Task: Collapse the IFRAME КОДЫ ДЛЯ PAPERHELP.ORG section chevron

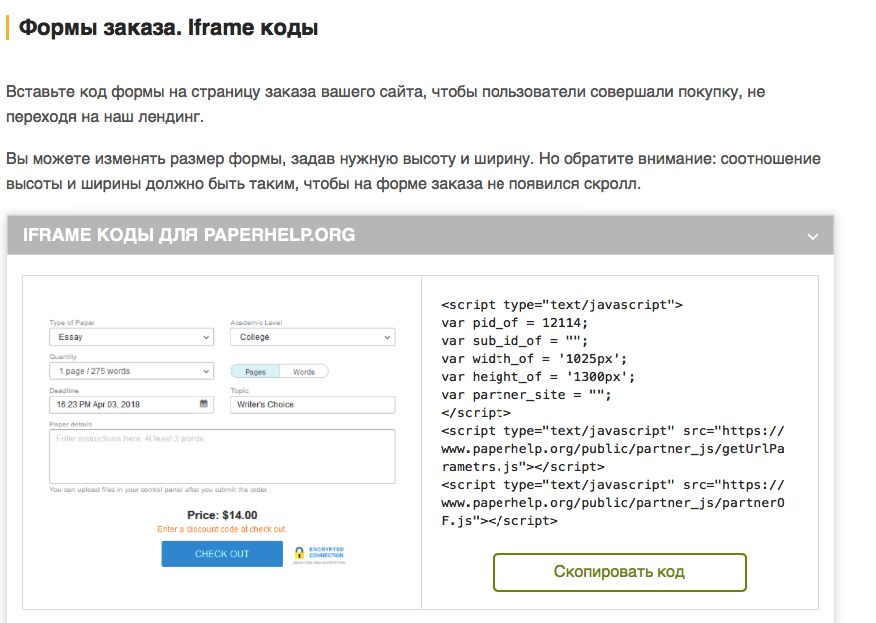Action: (x=813, y=236)
